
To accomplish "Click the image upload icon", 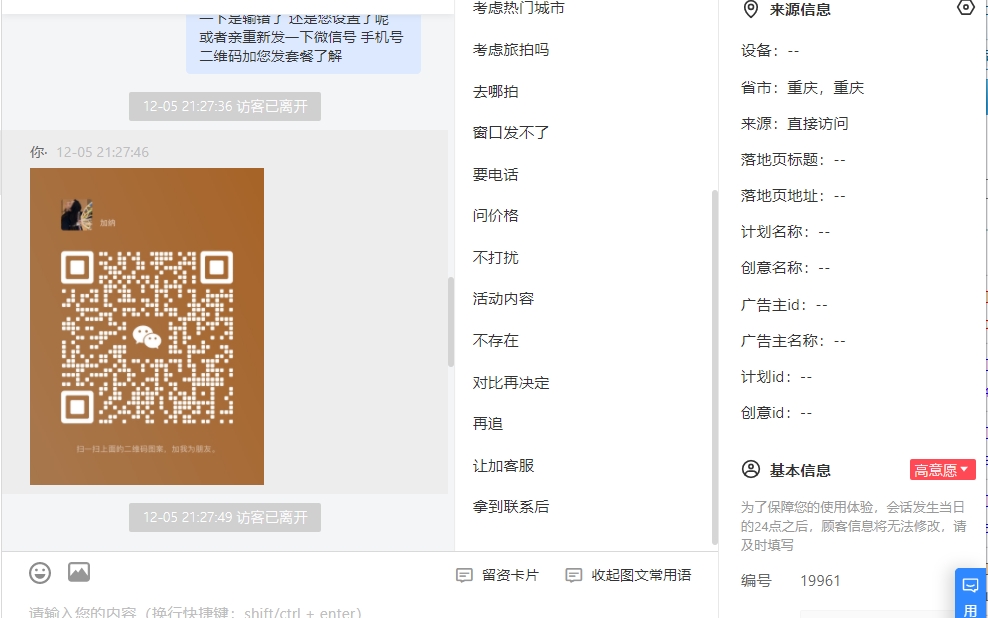I will [x=79, y=572].
